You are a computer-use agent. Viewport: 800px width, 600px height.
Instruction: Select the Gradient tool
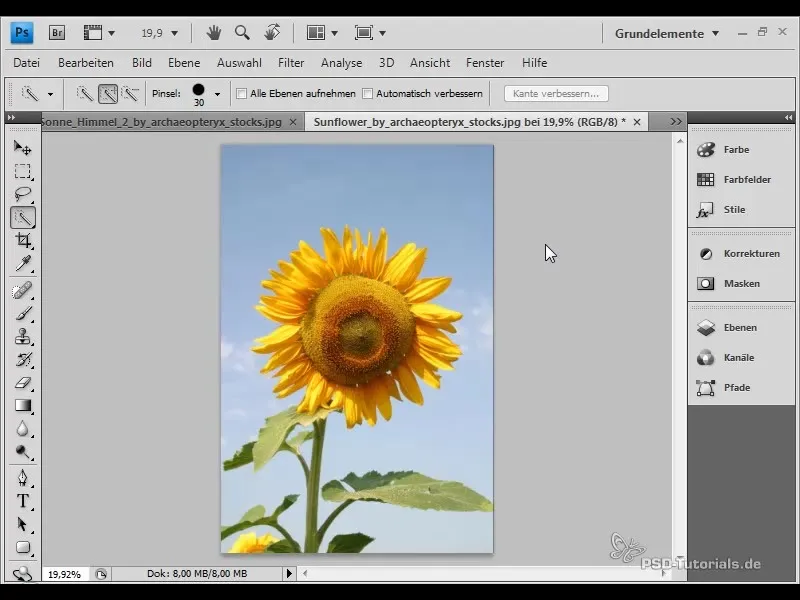point(22,406)
